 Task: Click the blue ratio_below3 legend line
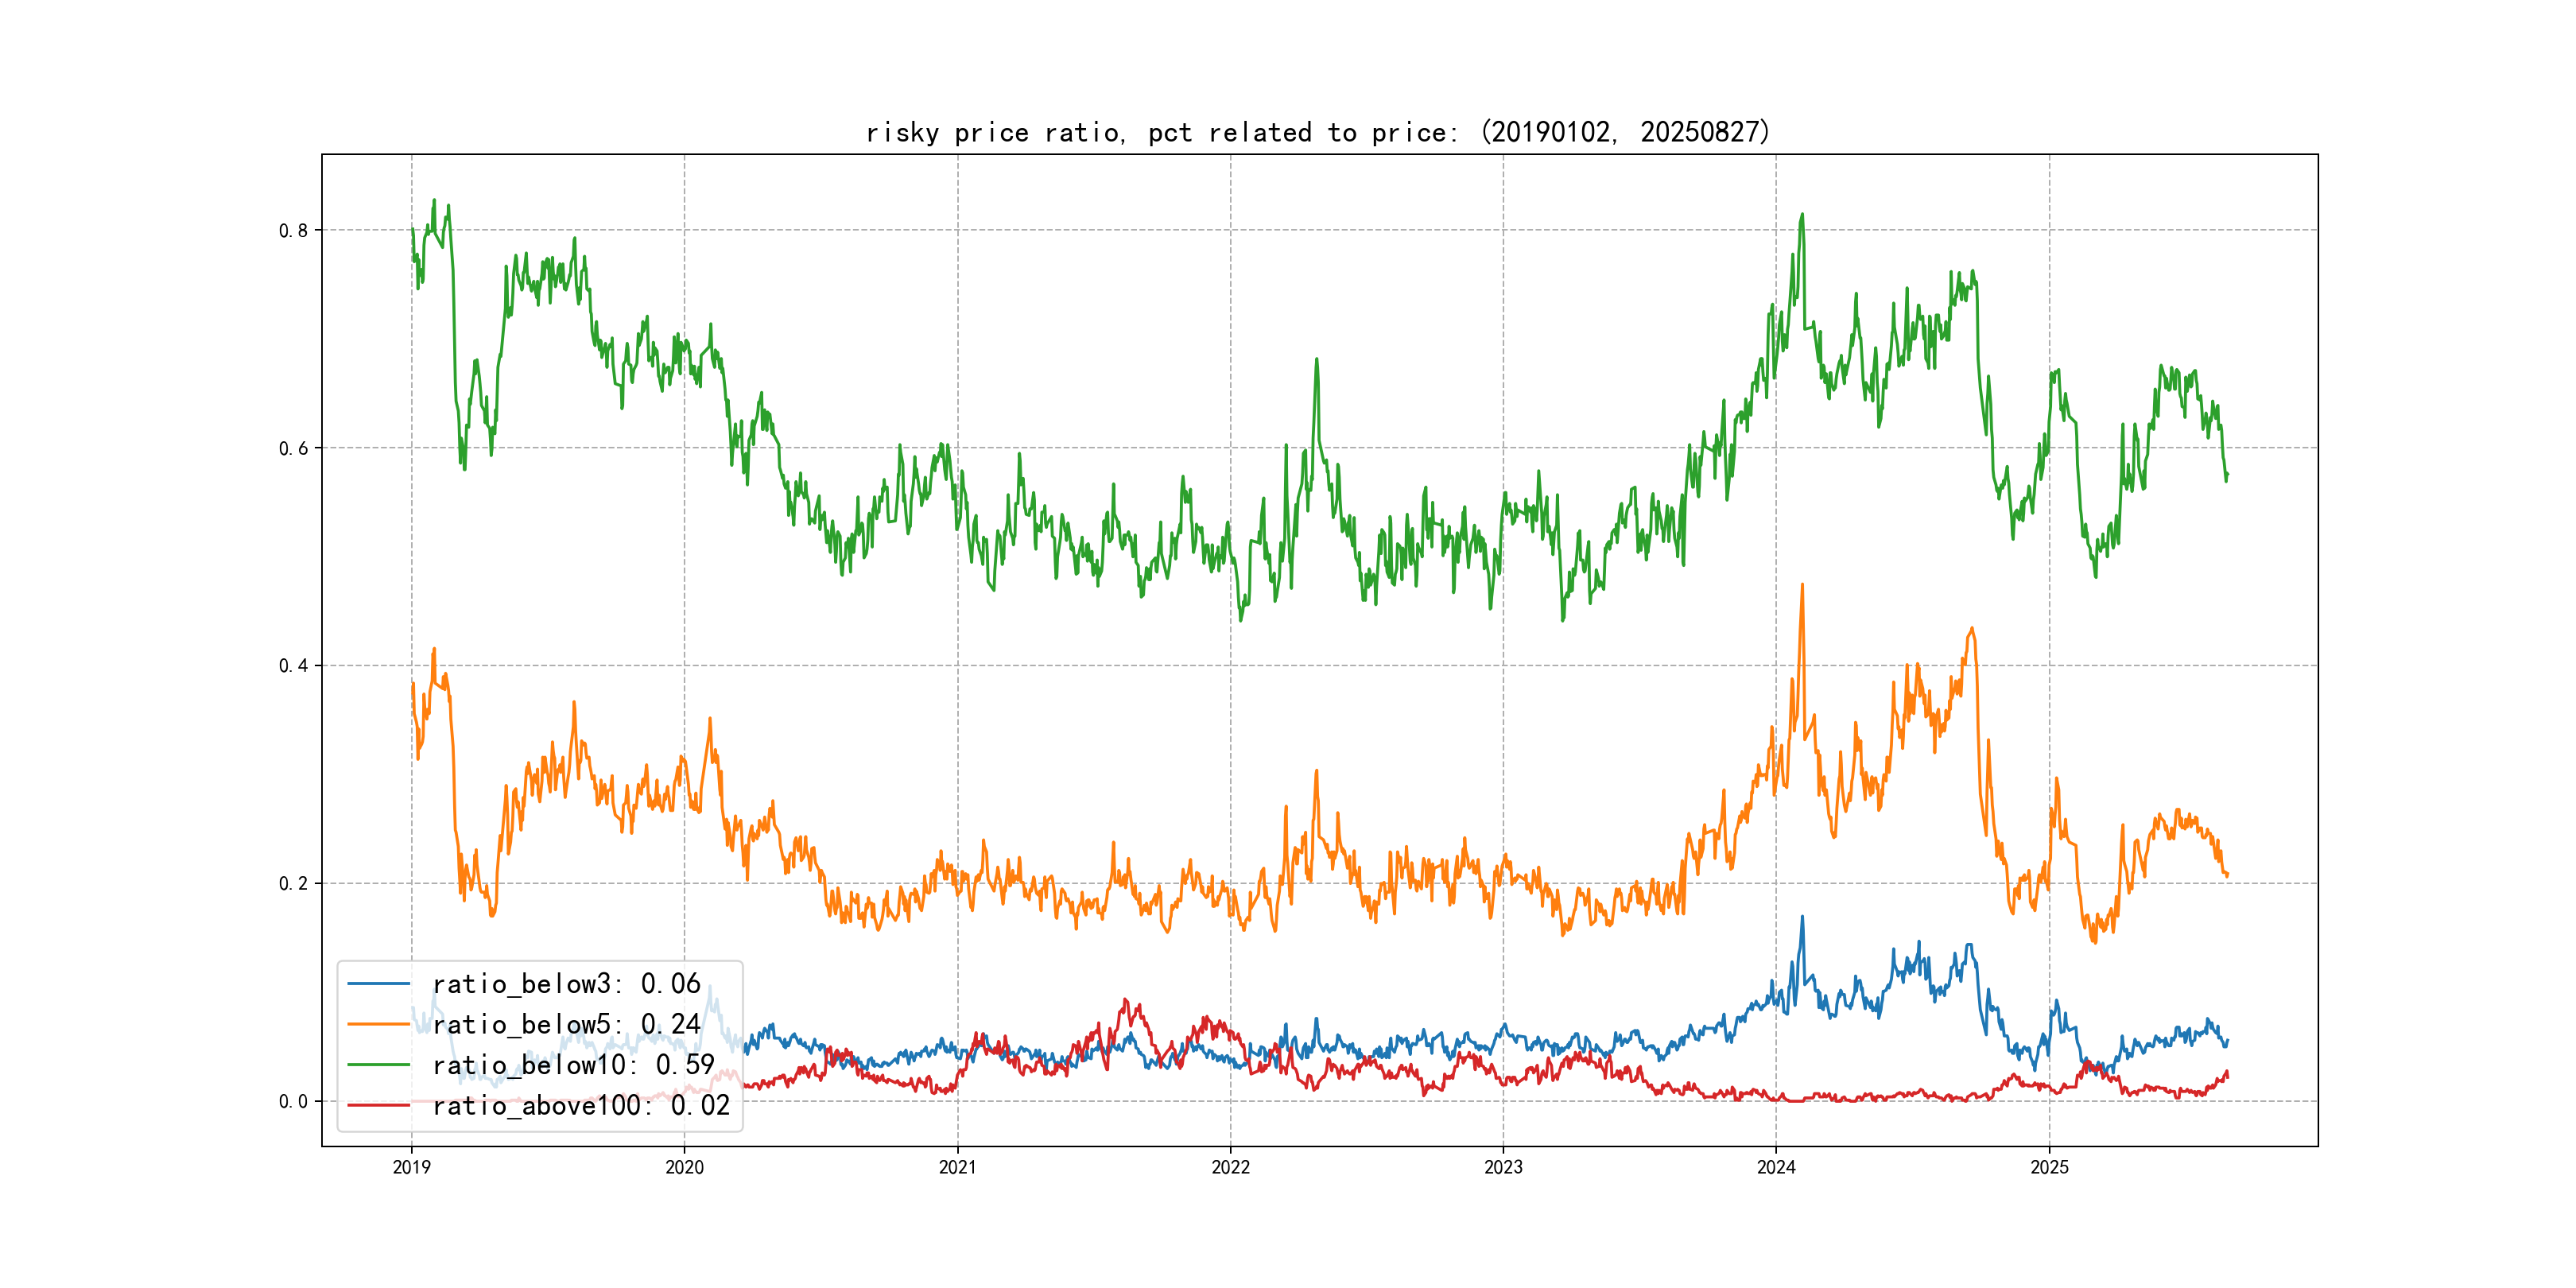point(378,984)
